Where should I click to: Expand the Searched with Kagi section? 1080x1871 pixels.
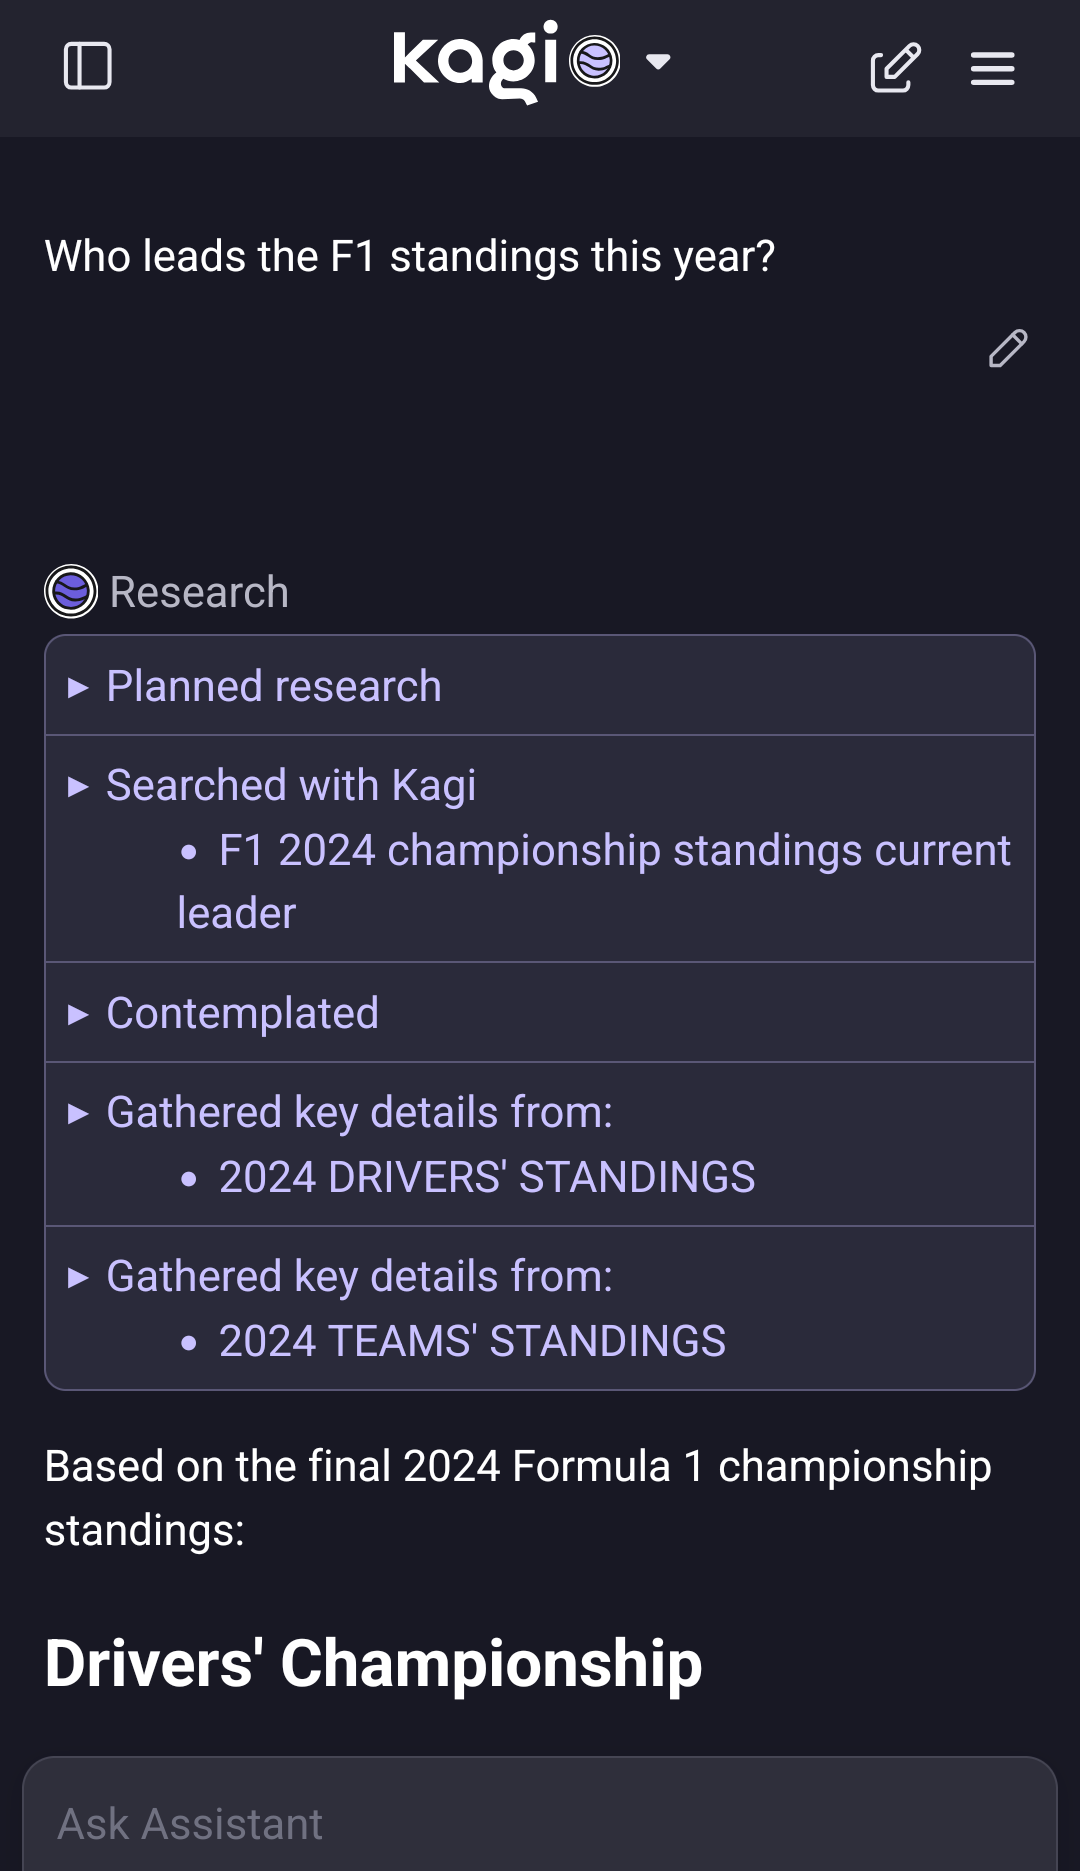(x=290, y=784)
